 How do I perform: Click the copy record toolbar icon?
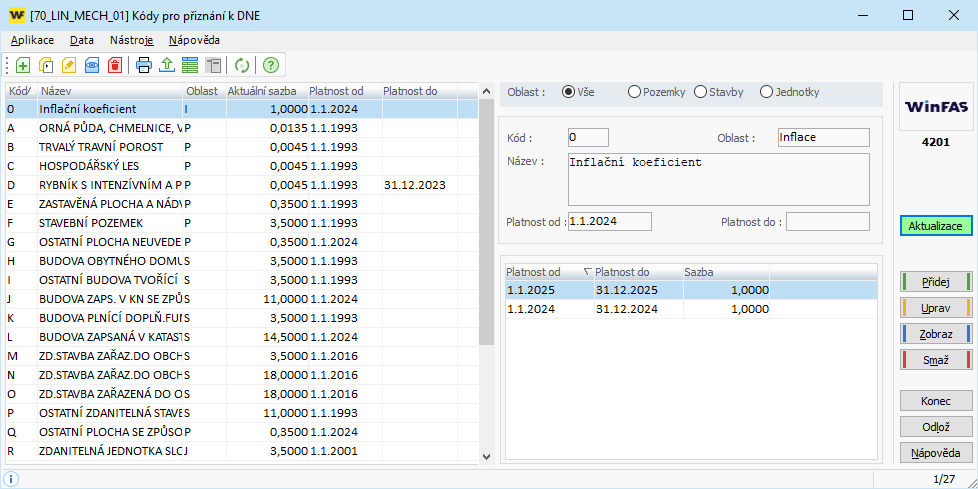tap(46, 65)
